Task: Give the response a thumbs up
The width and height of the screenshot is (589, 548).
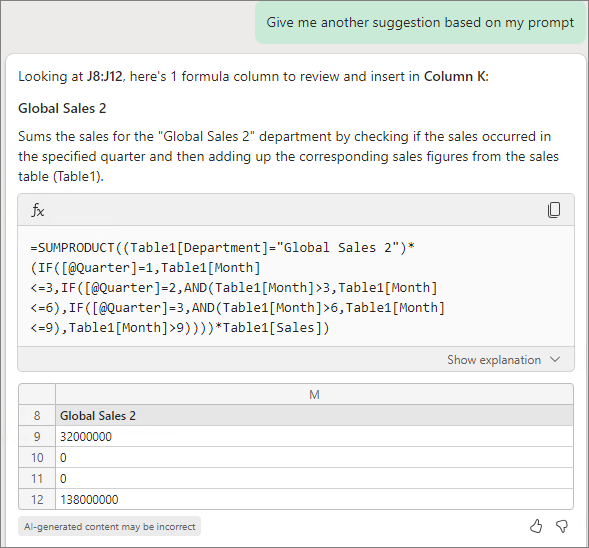Action: coord(536,526)
